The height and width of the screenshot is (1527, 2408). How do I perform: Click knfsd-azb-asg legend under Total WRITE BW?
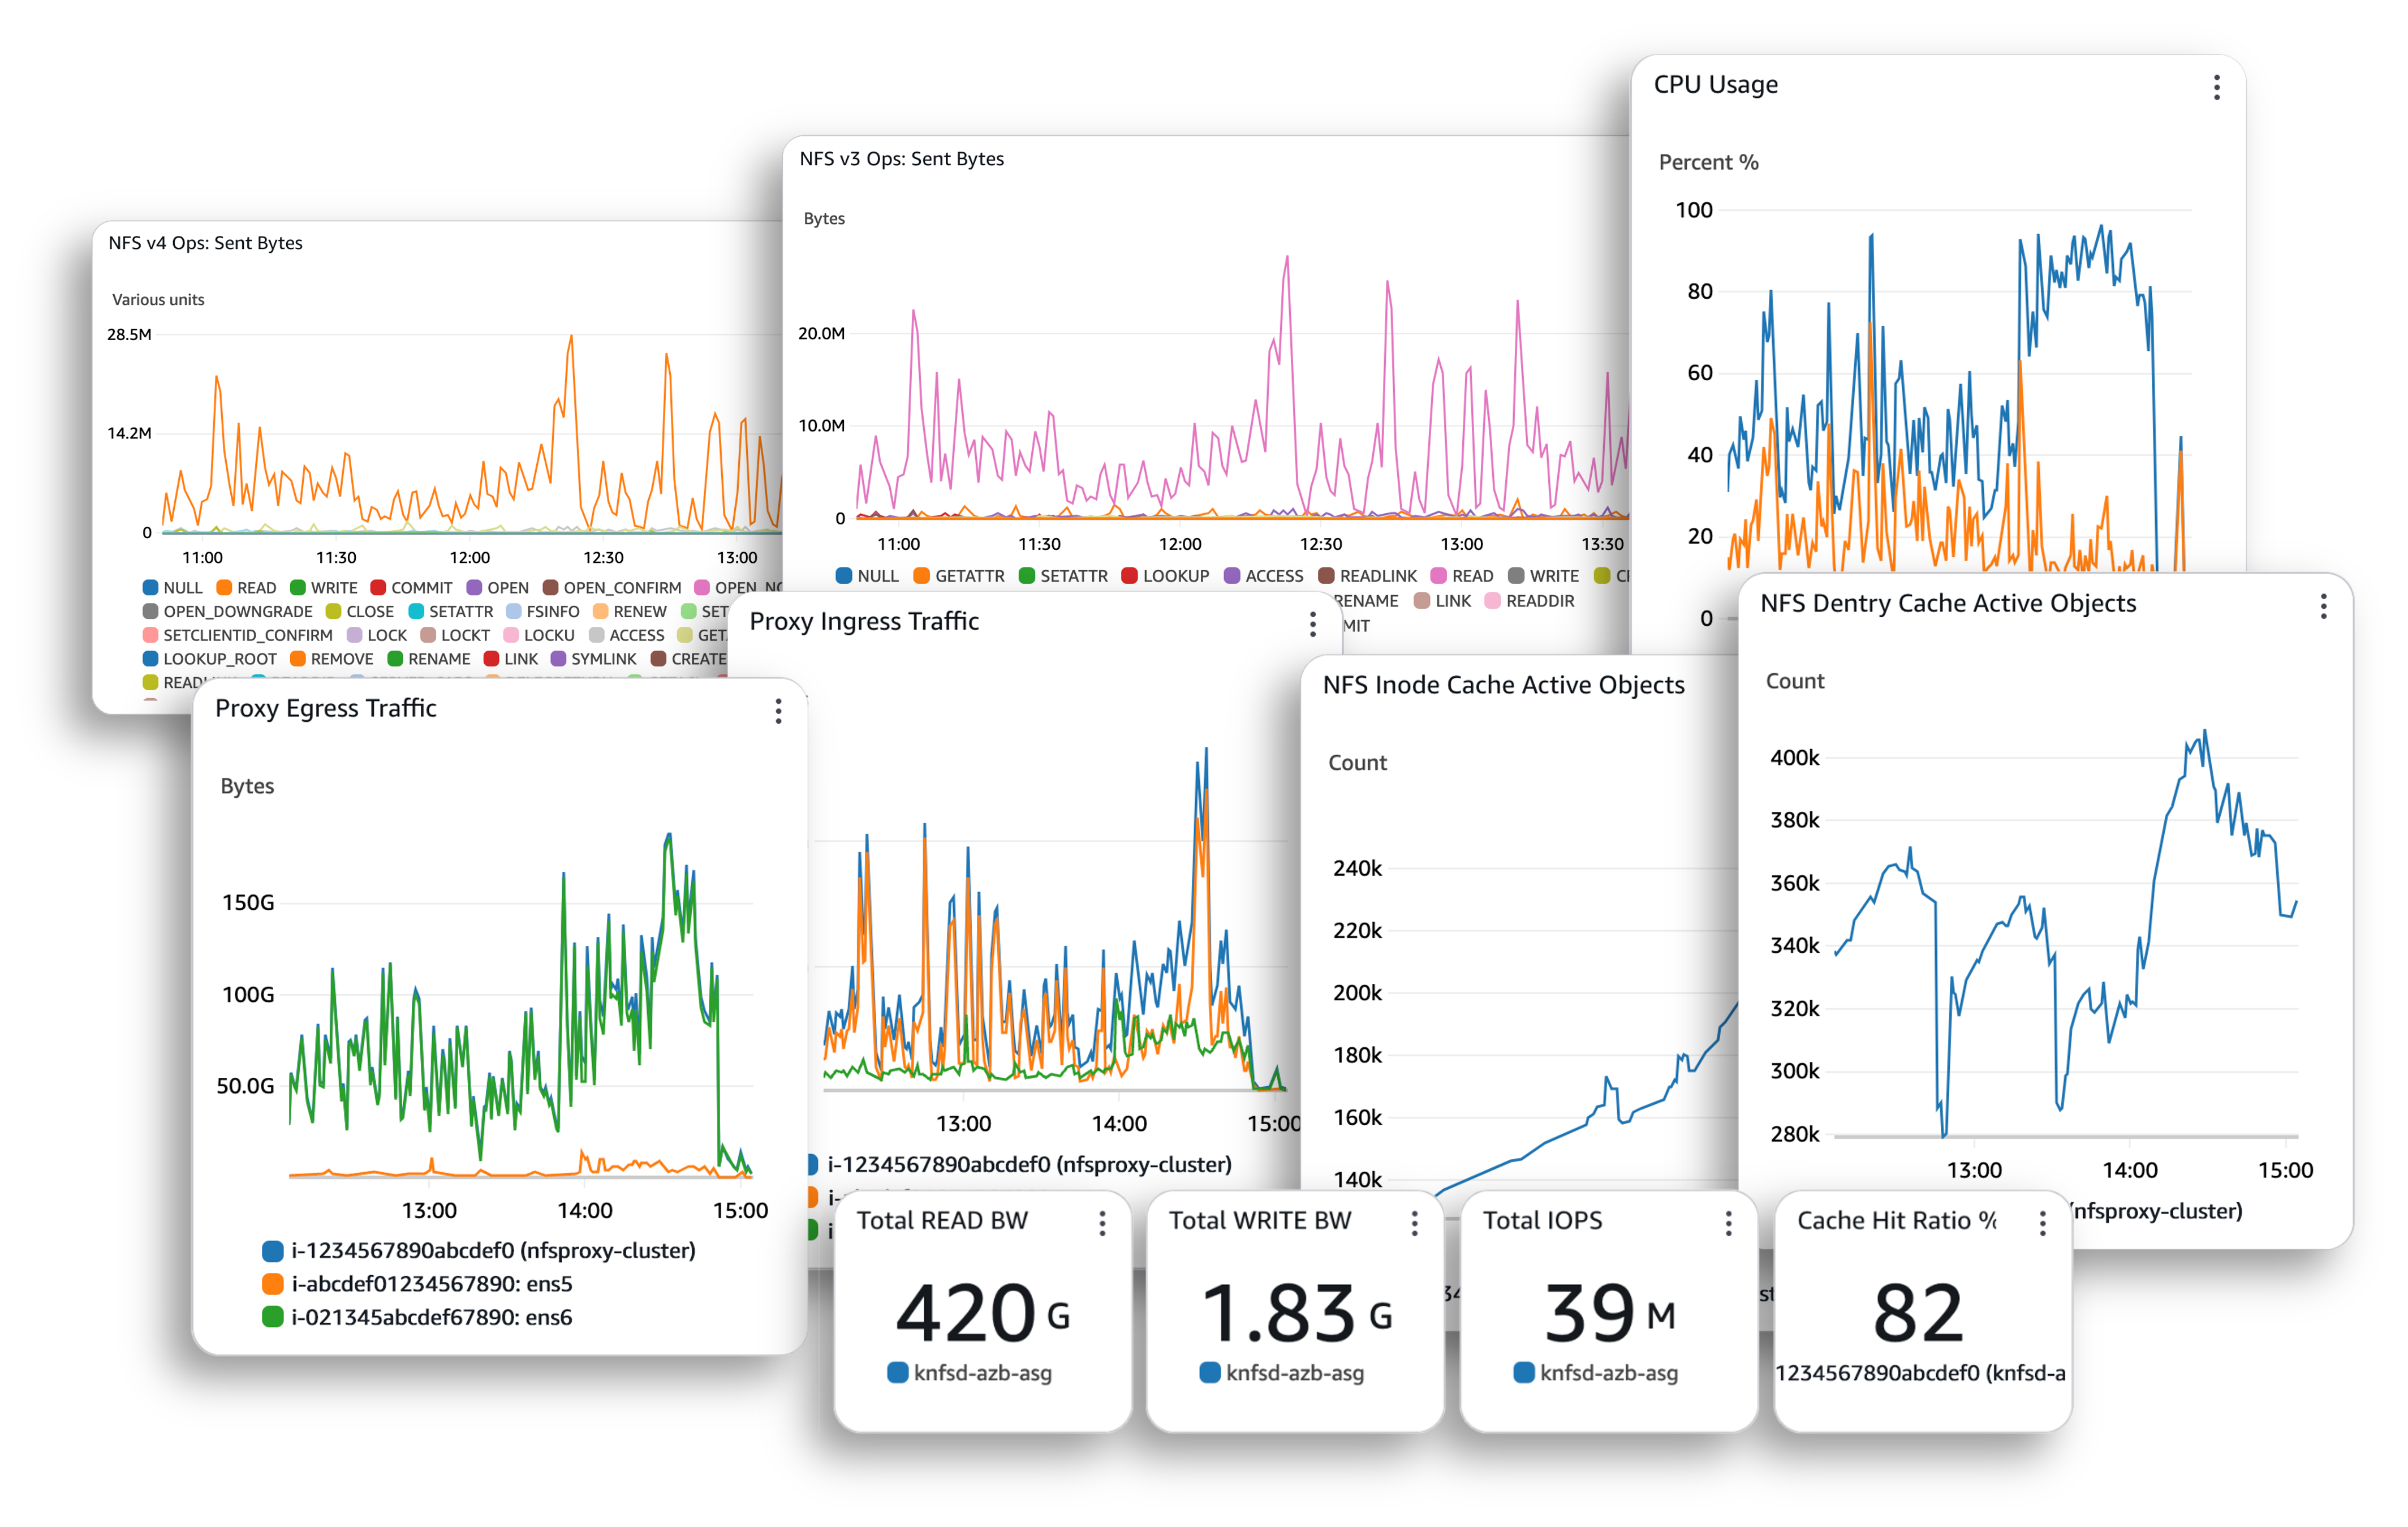1282,1373
